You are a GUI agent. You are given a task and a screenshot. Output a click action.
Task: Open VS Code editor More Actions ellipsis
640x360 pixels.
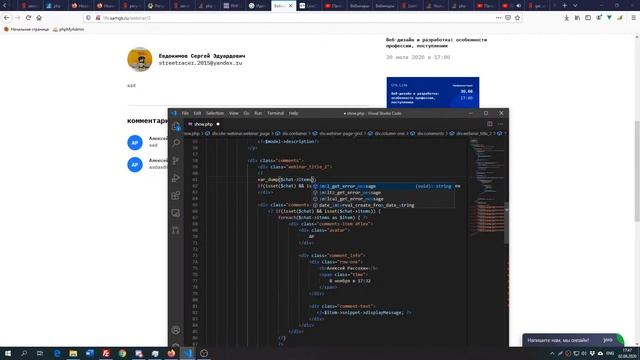click(500, 124)
